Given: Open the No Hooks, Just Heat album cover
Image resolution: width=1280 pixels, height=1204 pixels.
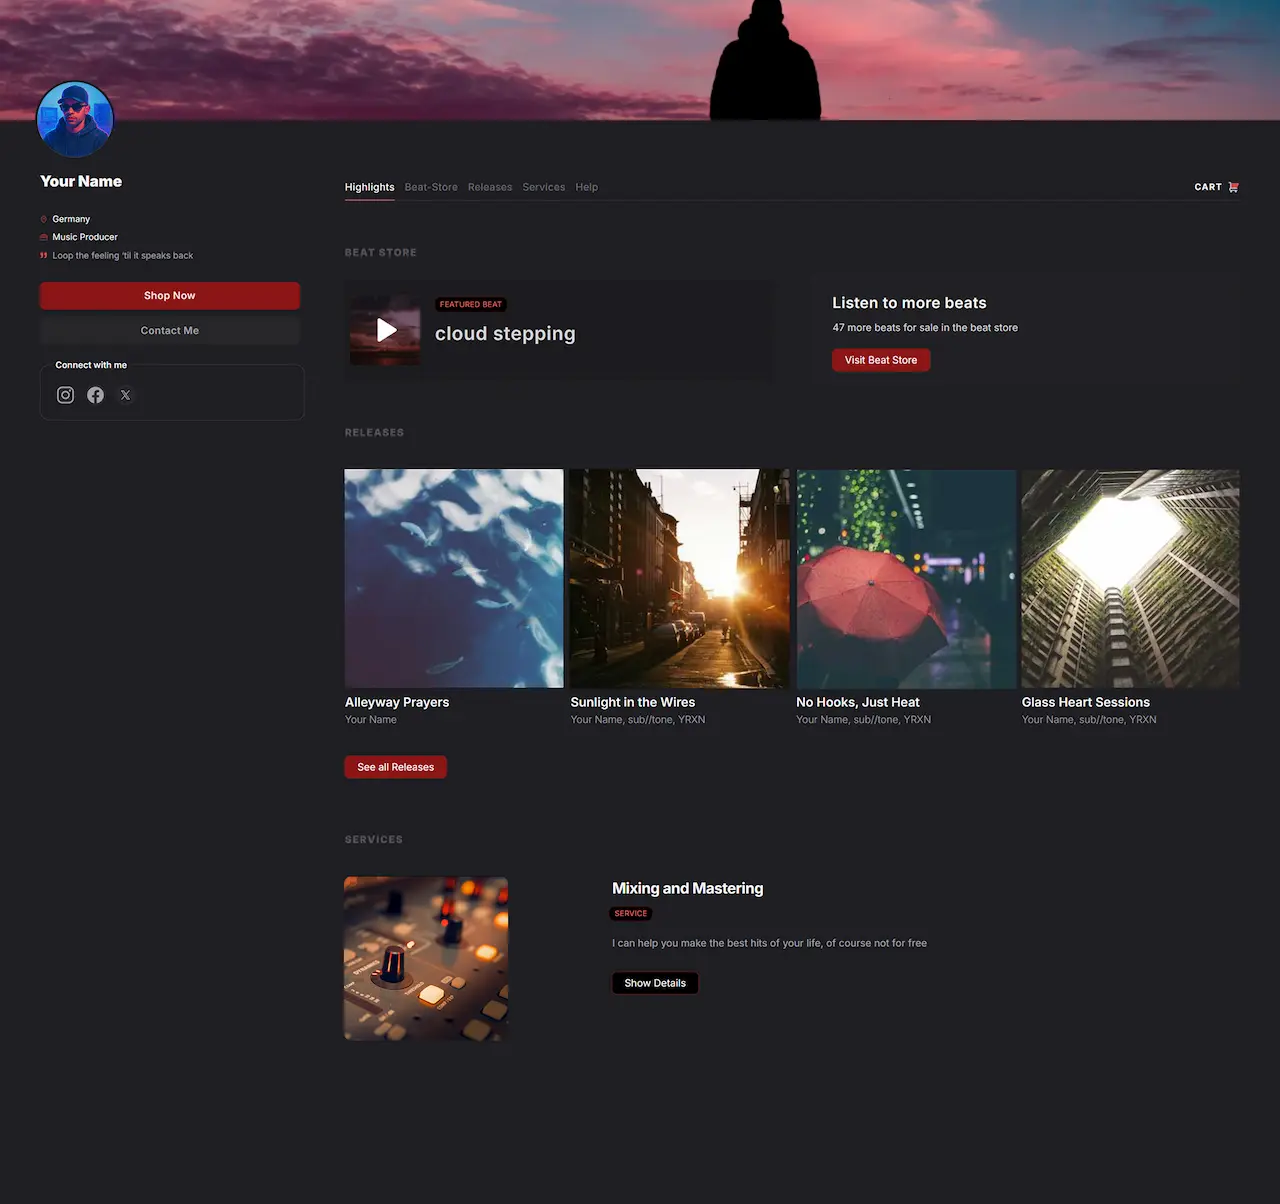Looking at the screenshot, I should [905, 578].
